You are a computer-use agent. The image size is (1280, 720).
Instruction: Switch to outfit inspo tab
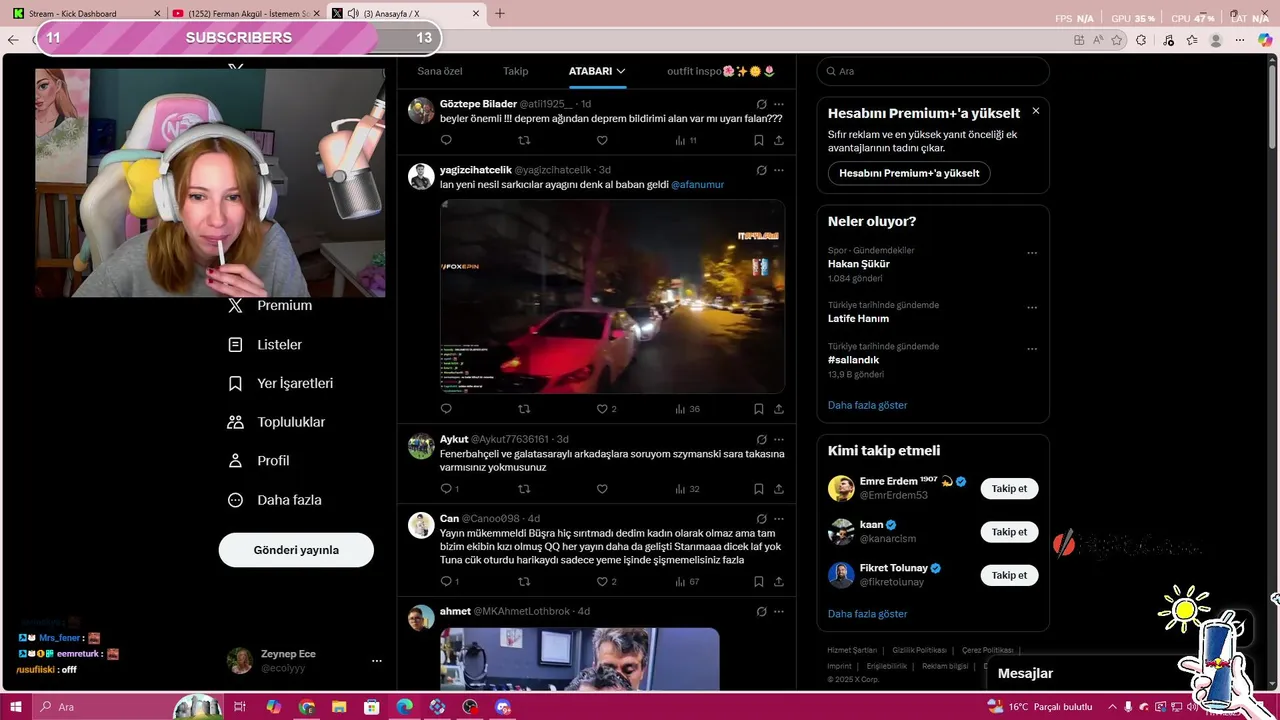[x=721, y=71]
